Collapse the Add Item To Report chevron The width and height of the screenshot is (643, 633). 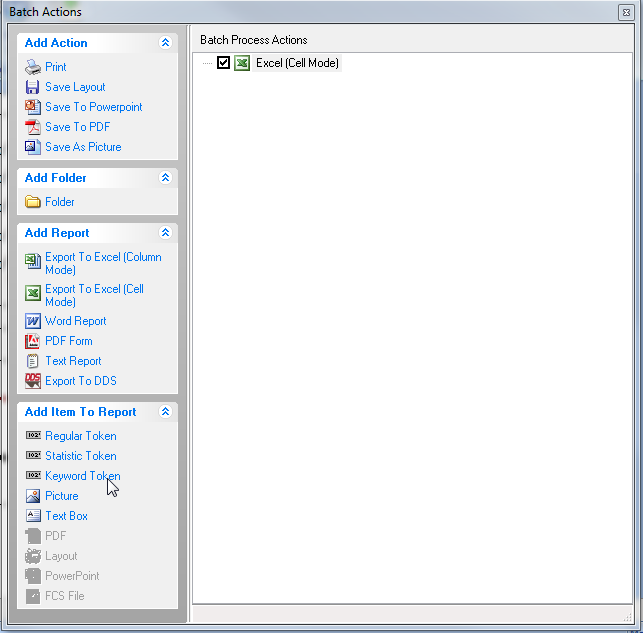[x=165, y=411]
